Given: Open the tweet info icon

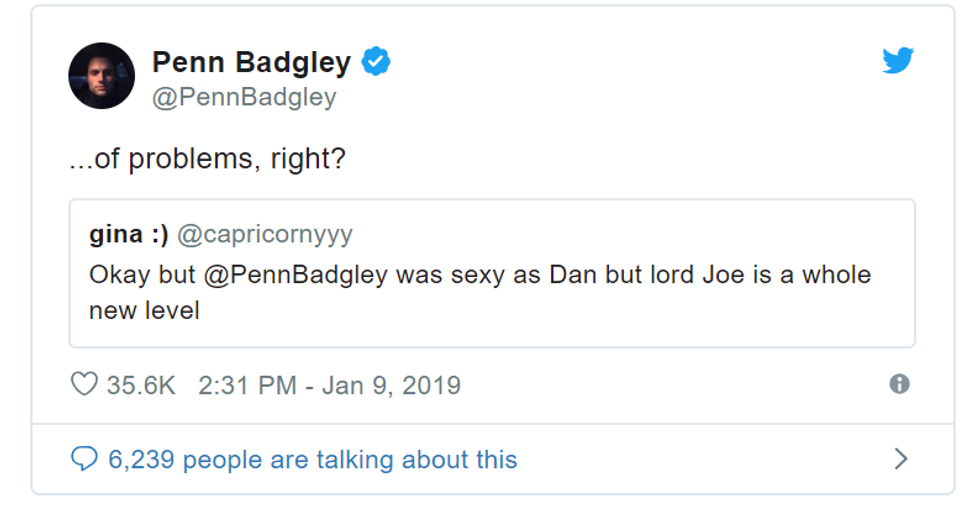Looking at the screenshot, I should tap(899, 384).
